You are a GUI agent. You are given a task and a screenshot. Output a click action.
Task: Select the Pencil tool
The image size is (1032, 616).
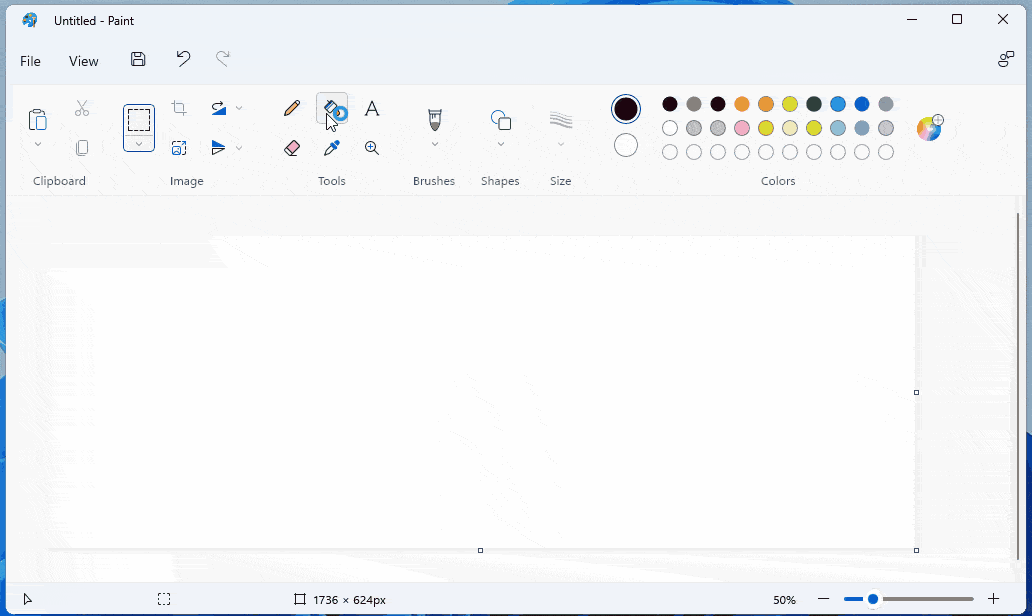coord(291,108)
